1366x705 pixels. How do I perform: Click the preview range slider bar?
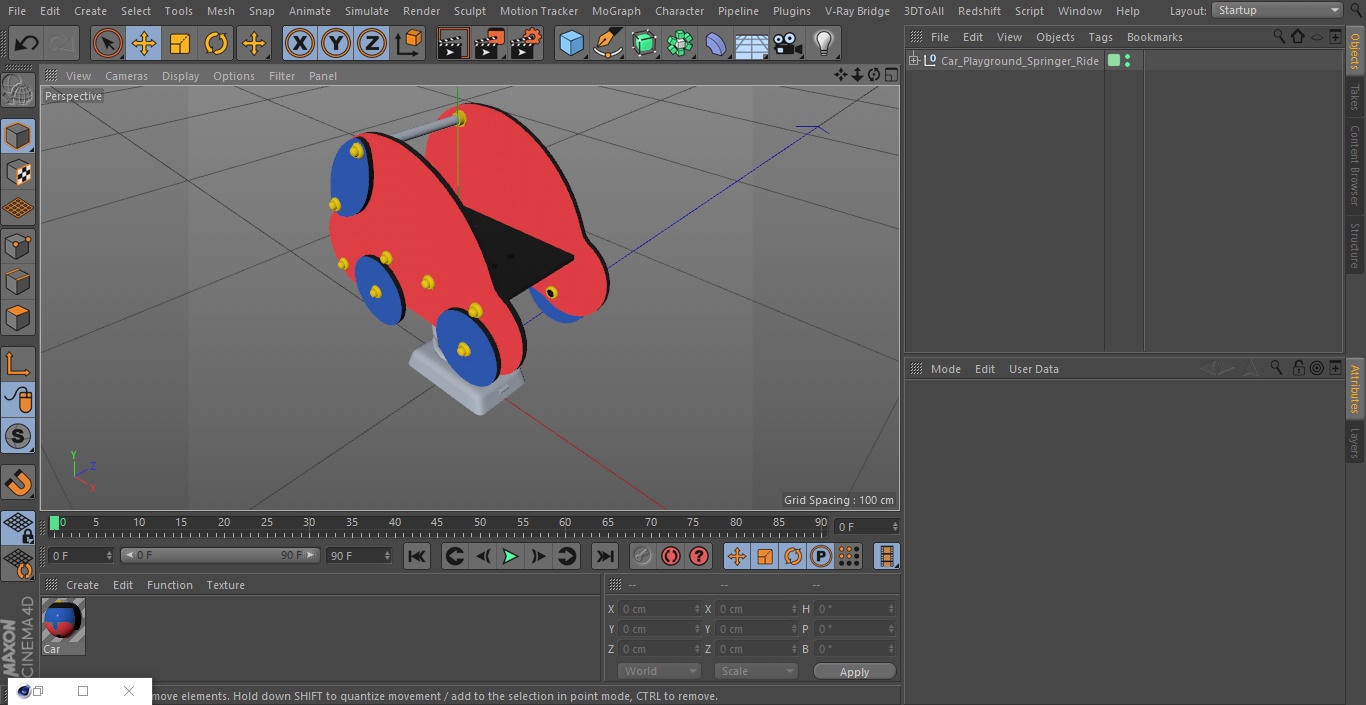[x=220, y=555]
